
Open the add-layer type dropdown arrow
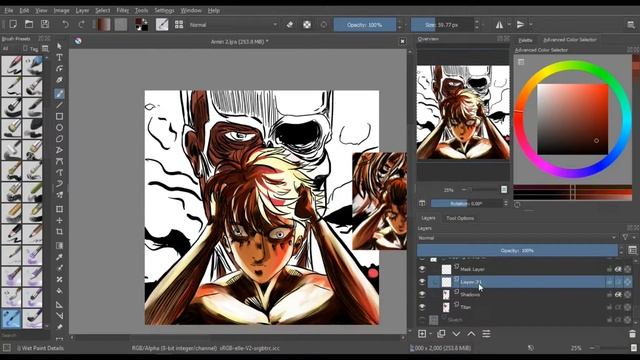tap(431, 334)
